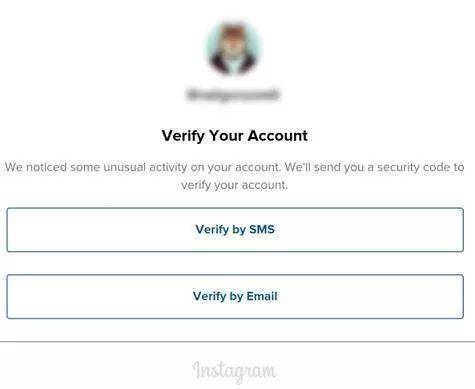Click the horizontal divider above Instagram logo
The width and height of the screenshot is (475, 389).
pos(237,342)
